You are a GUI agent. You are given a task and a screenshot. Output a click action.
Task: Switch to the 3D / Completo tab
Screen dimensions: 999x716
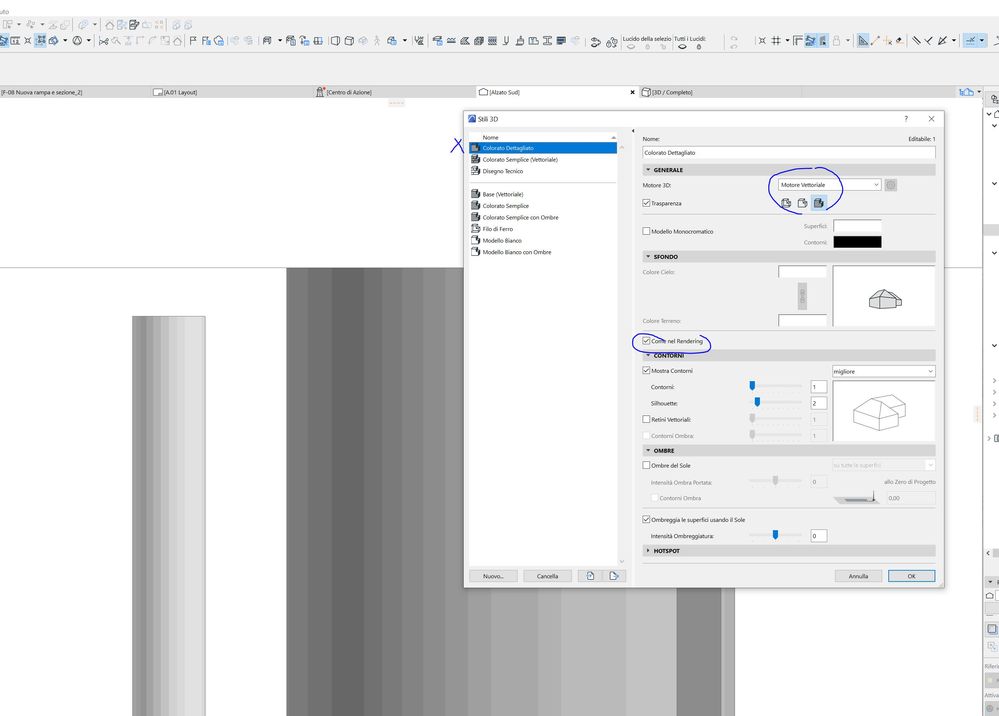(x=672, y=92)
